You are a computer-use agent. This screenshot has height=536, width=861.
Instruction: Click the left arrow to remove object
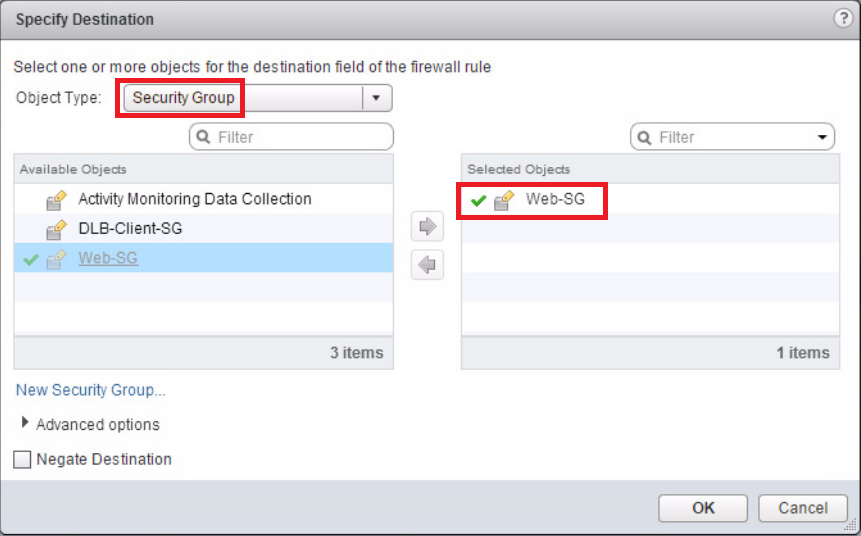tap(427, 265)
